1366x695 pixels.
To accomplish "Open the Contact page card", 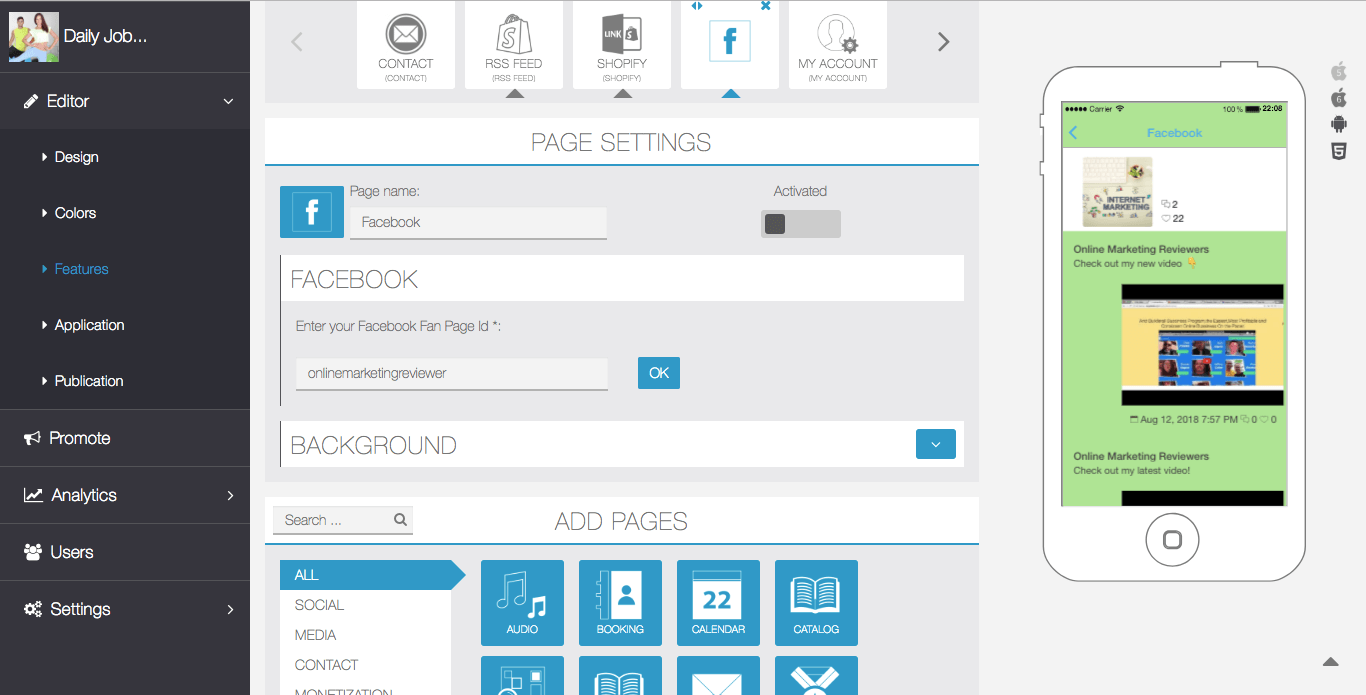I will point(405,45).
